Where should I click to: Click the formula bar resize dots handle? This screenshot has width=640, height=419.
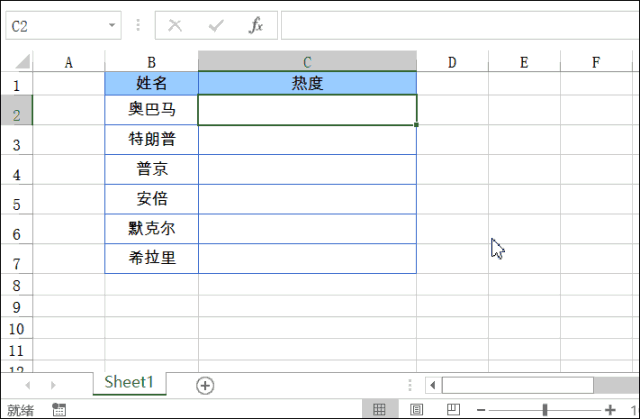(138, 25)
